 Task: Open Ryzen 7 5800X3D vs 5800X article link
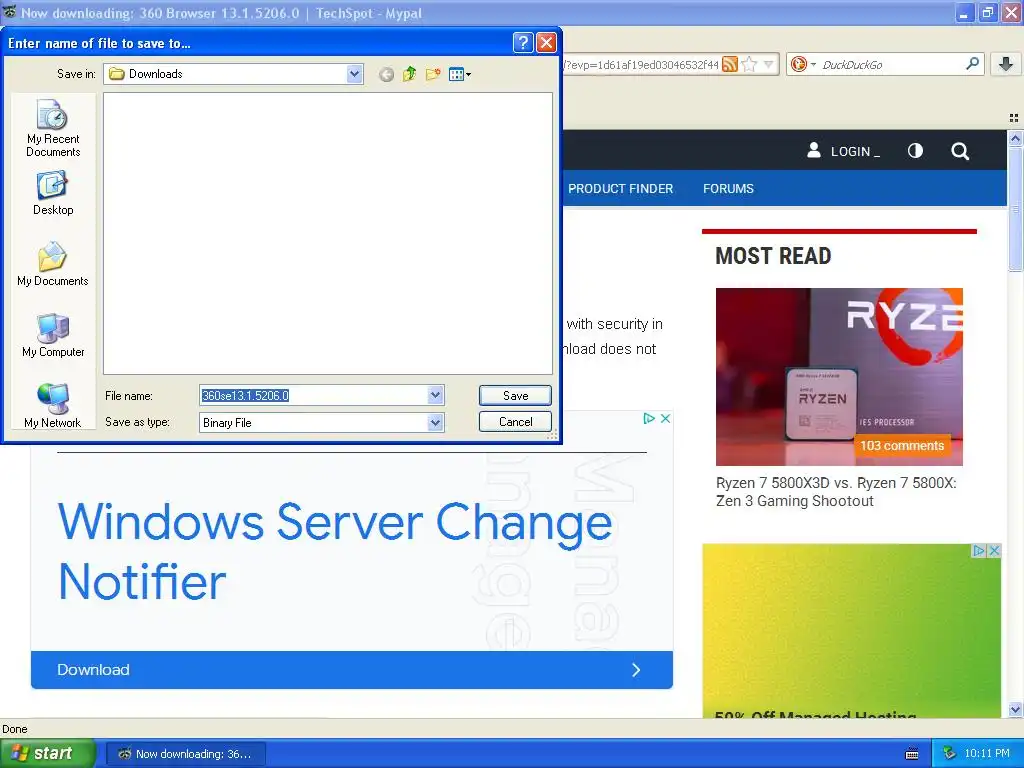pyautogui.click(x=836, y=492)
